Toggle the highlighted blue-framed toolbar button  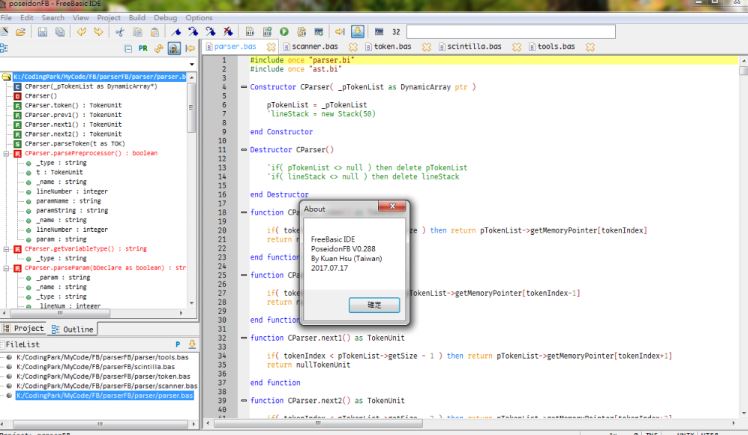pos(358,32)
